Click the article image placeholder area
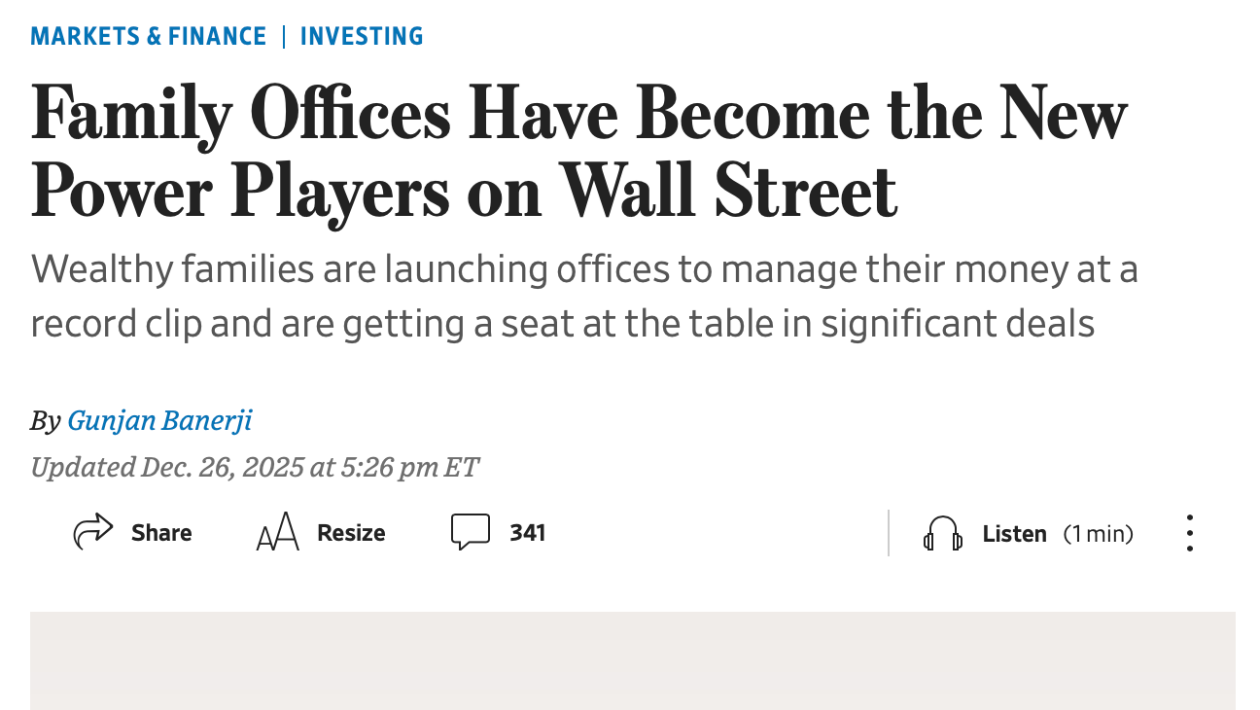Viewport: 1260px width, 710px height. click(x=632, y=660)
